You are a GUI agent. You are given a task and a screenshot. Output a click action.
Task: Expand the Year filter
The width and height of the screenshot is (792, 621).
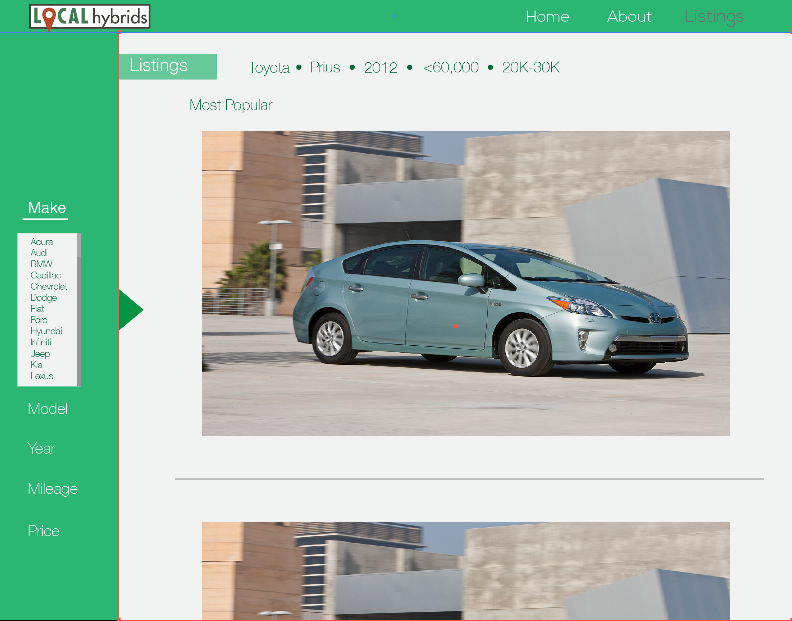tap(40, 449)
